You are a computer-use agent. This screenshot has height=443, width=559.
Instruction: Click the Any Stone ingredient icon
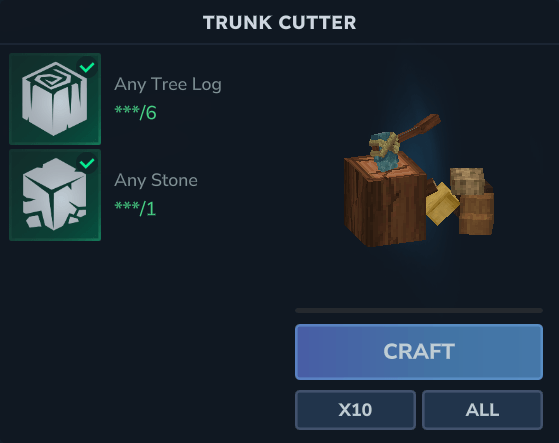pyautogui.click(x=55, y=195)
